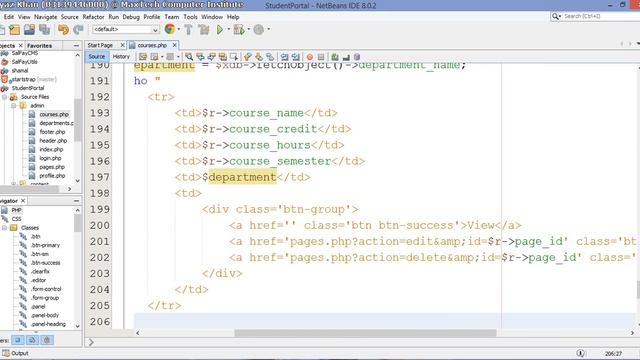Viewport: 640px width, 360px height.
Task: Open the project configuration <default> dropdown
Action: pyautogui.click(x=125, y=29)
